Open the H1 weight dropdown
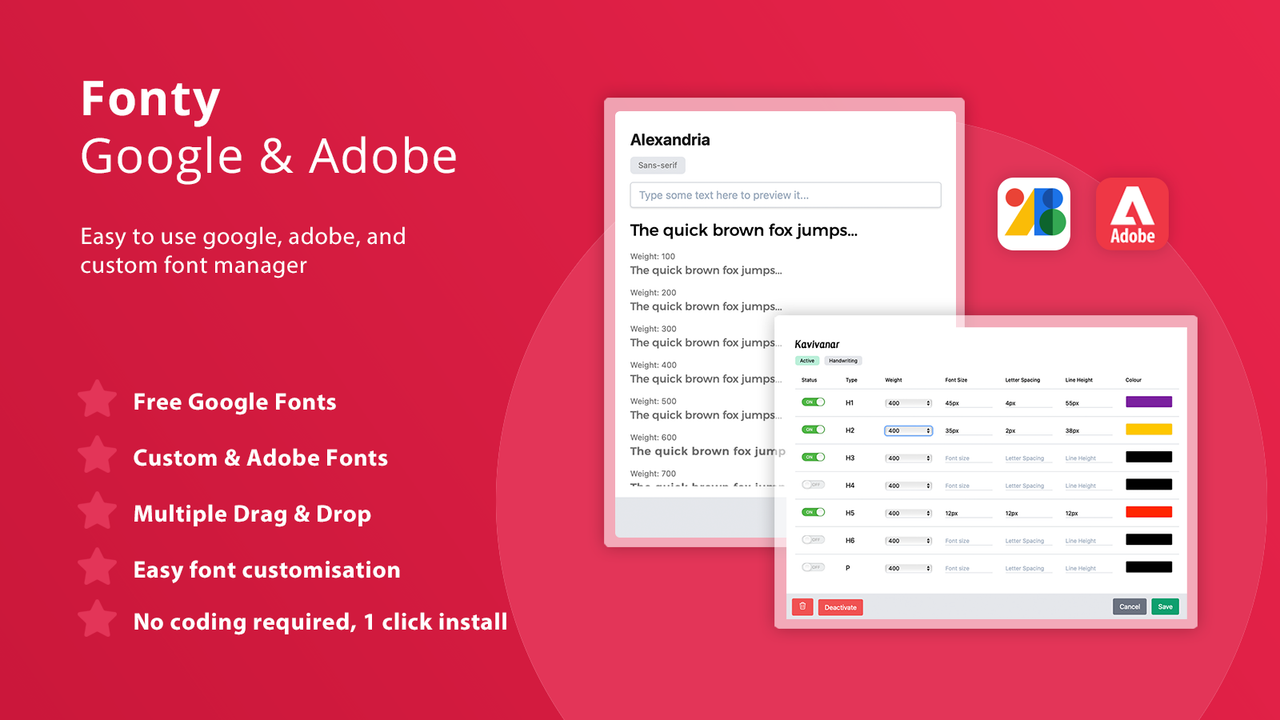The height and width of the screenshot is (720, 1280). coord(909,403)
